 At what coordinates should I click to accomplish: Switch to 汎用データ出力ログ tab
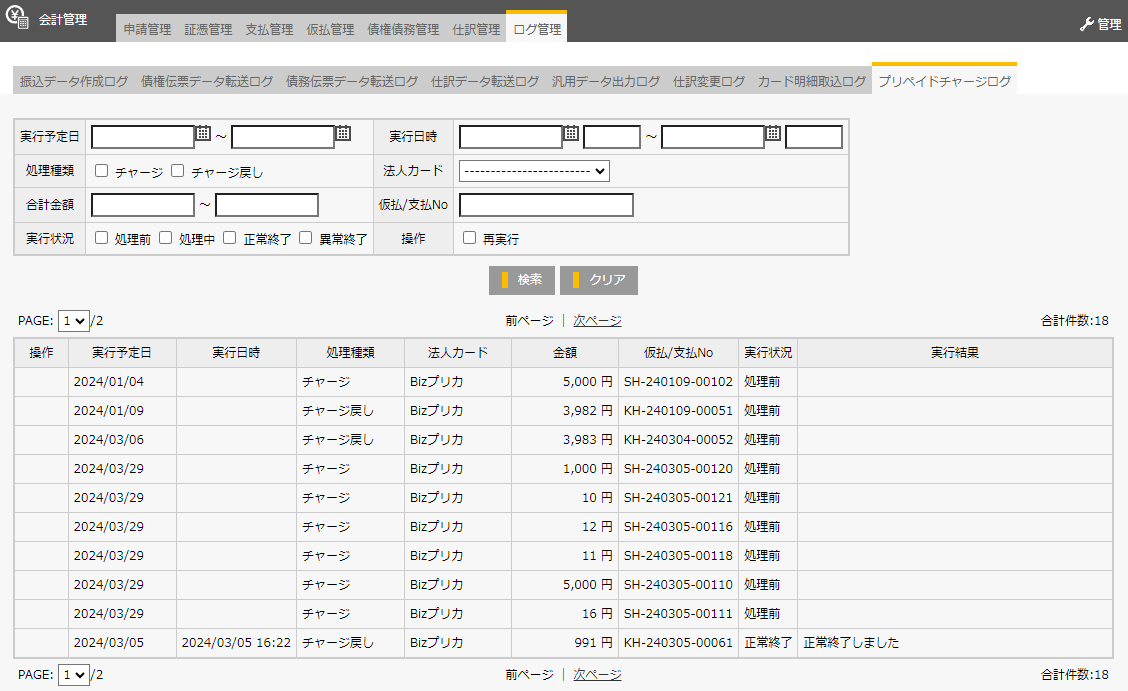pos(606,81)
